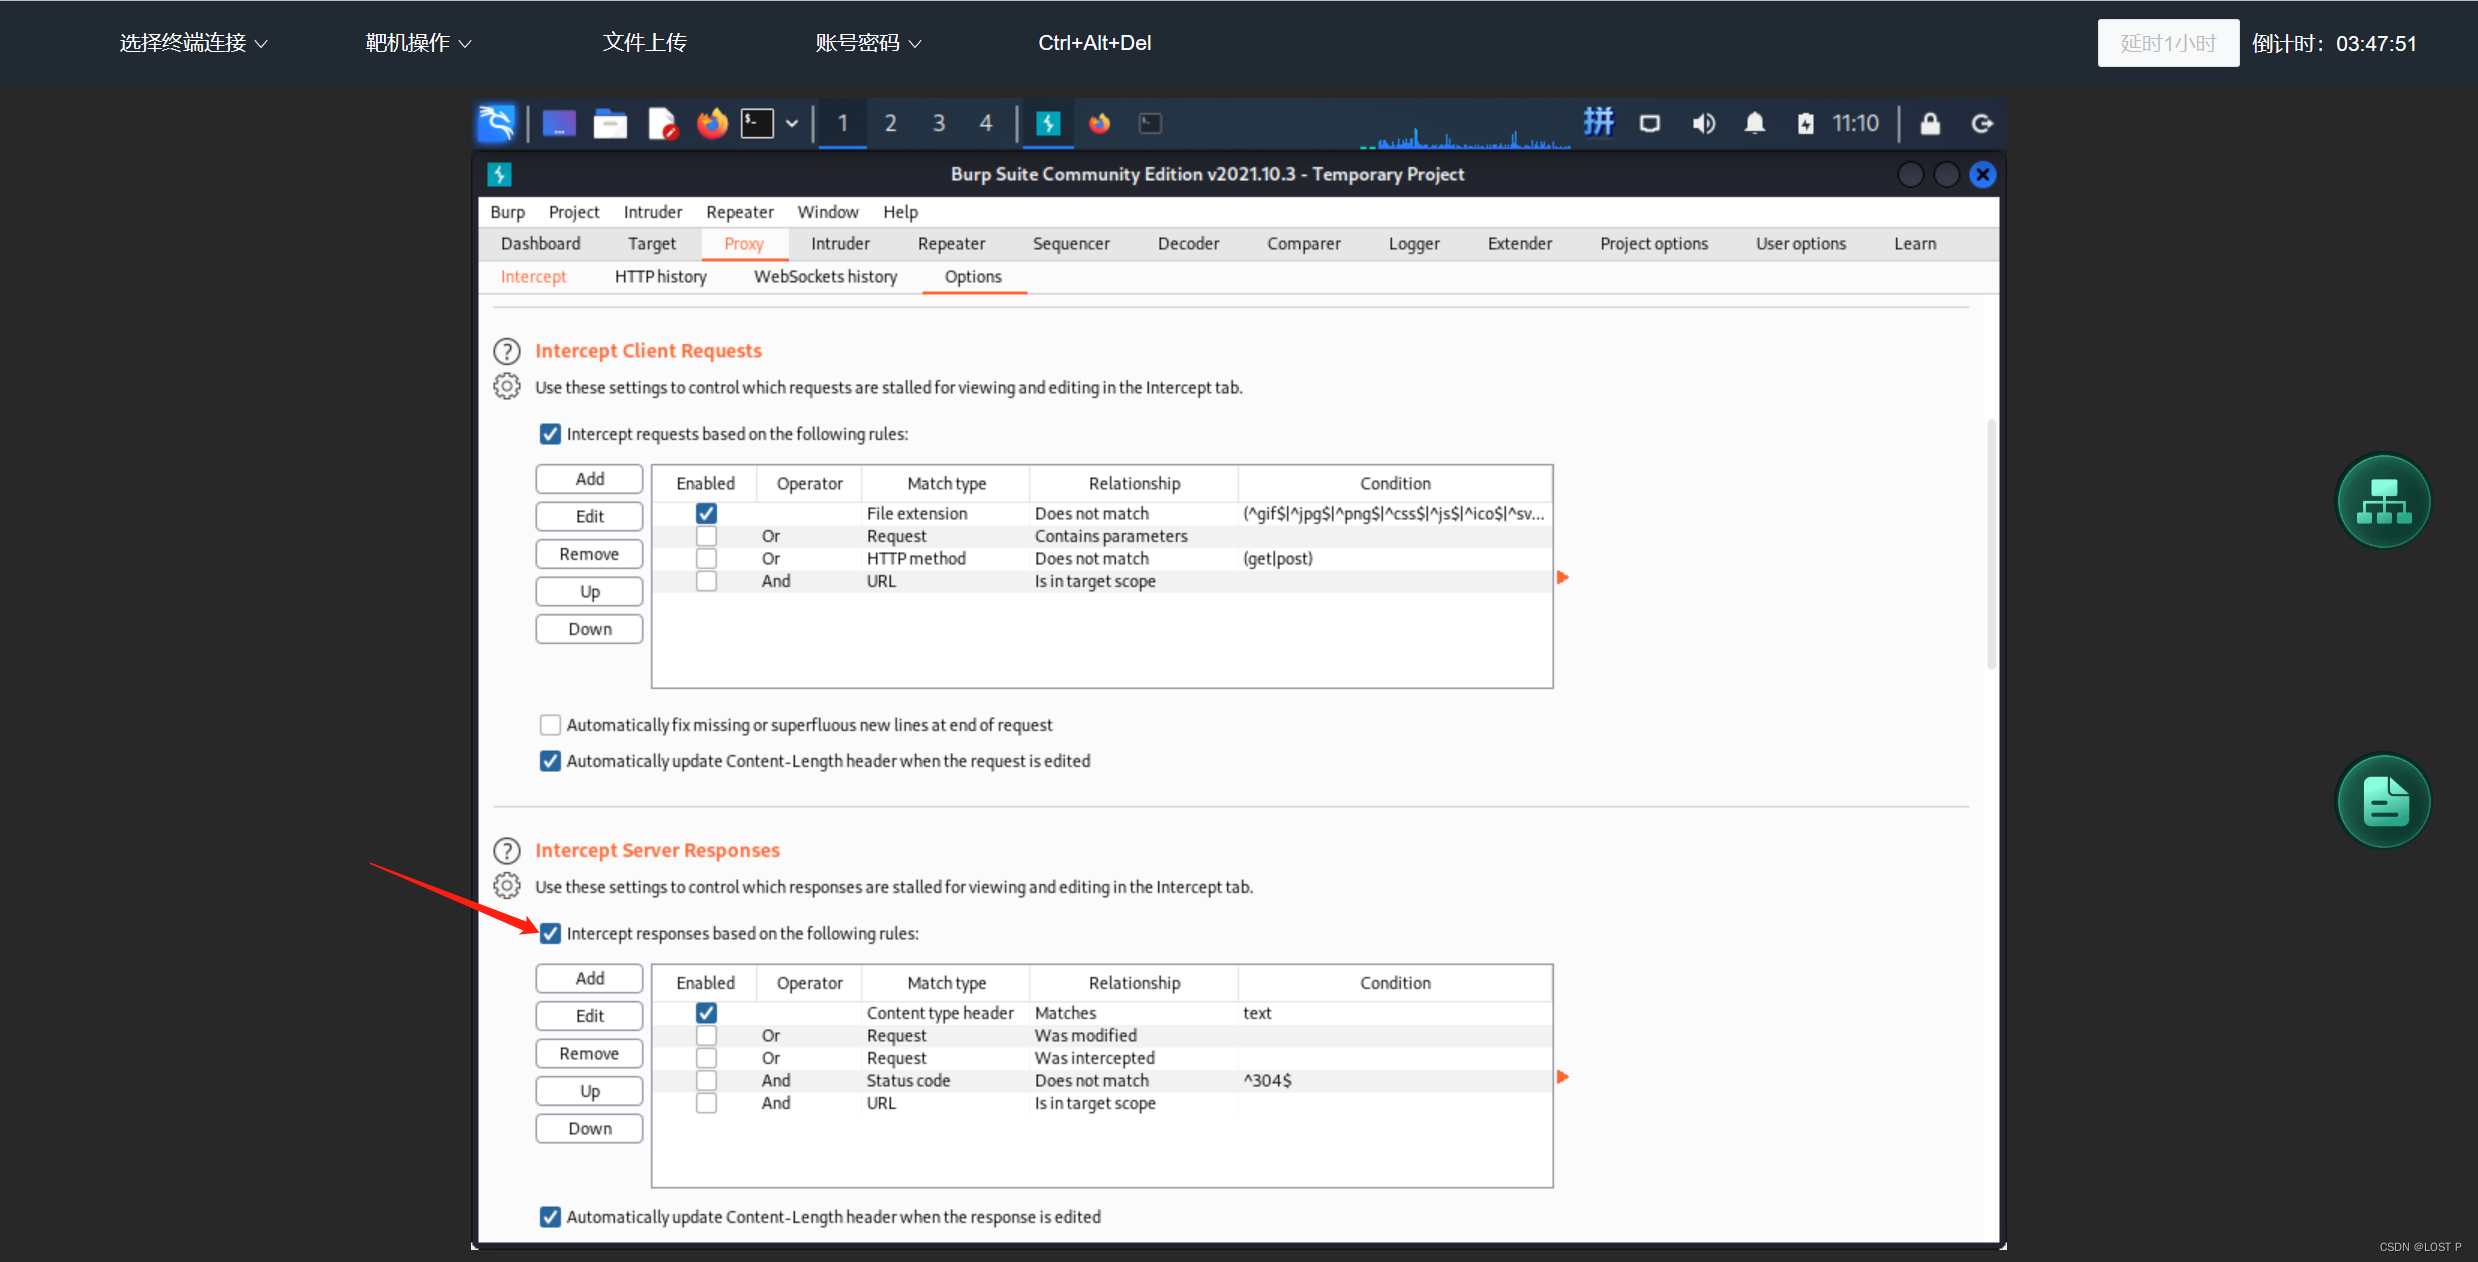Click the green network topology floating button
The width and height of the screenshot is (2478, 1262).
[x=2384, y=501]
